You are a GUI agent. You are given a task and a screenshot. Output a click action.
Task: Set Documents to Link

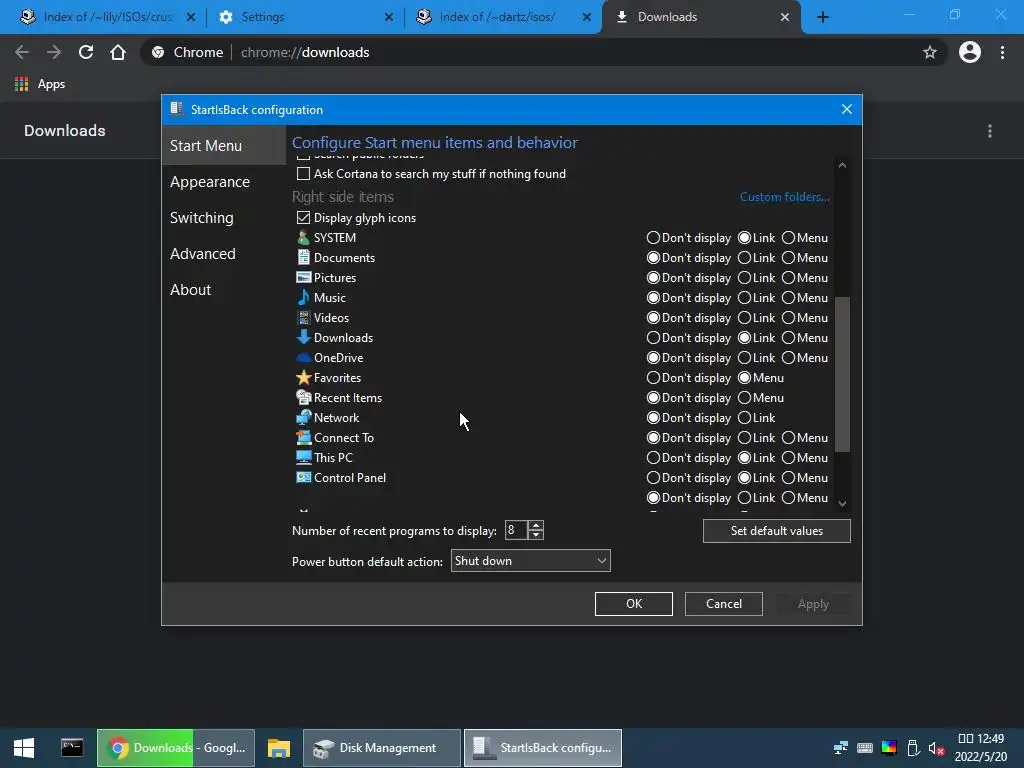click(x=744, y=258)
